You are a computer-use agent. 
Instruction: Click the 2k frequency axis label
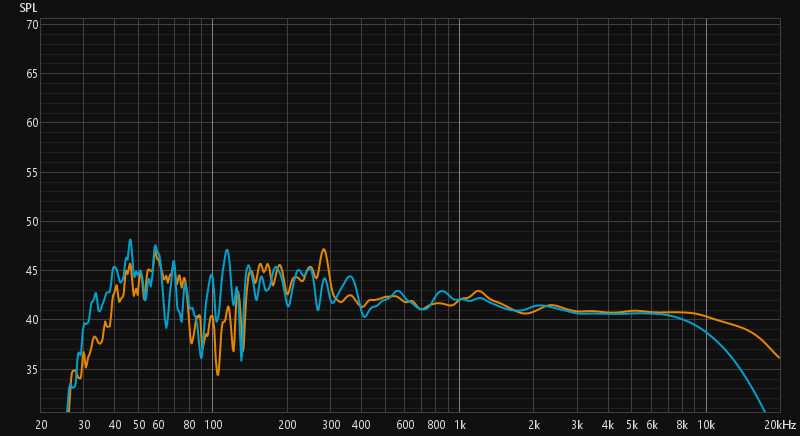pyautogui.click(x=534, y=425)
